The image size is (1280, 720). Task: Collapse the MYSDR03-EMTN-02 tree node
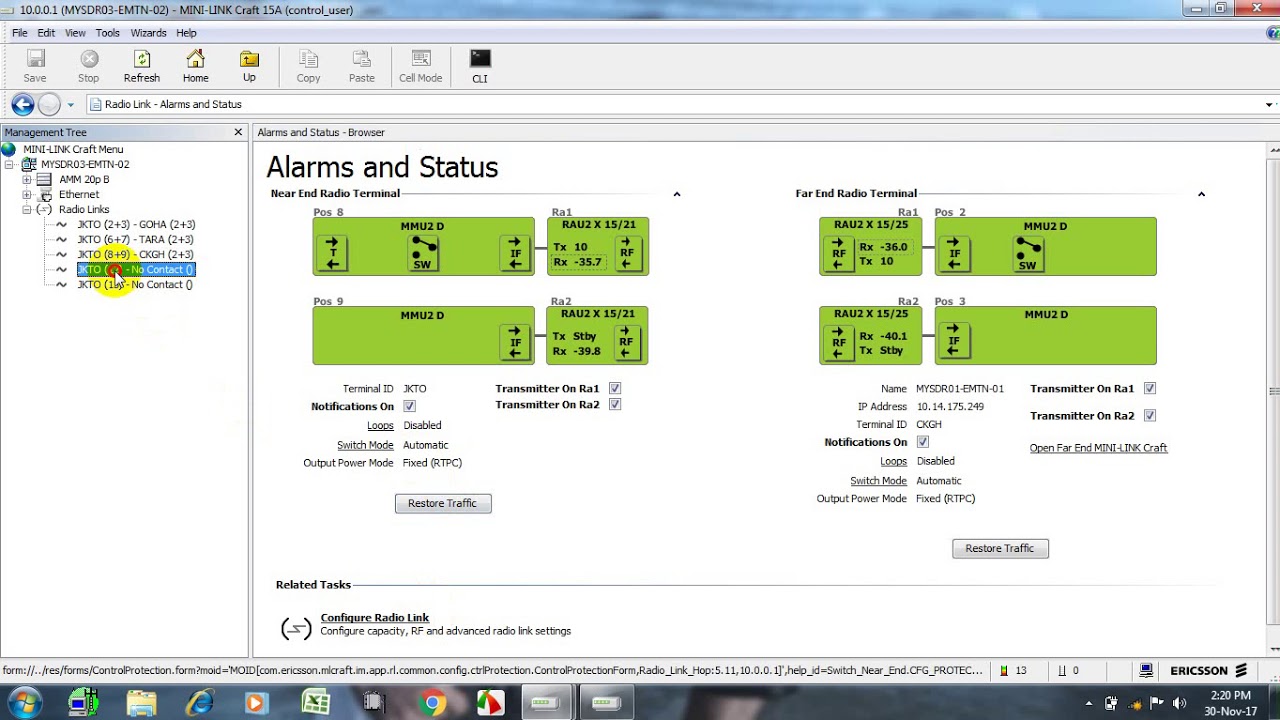pos(9,164)
